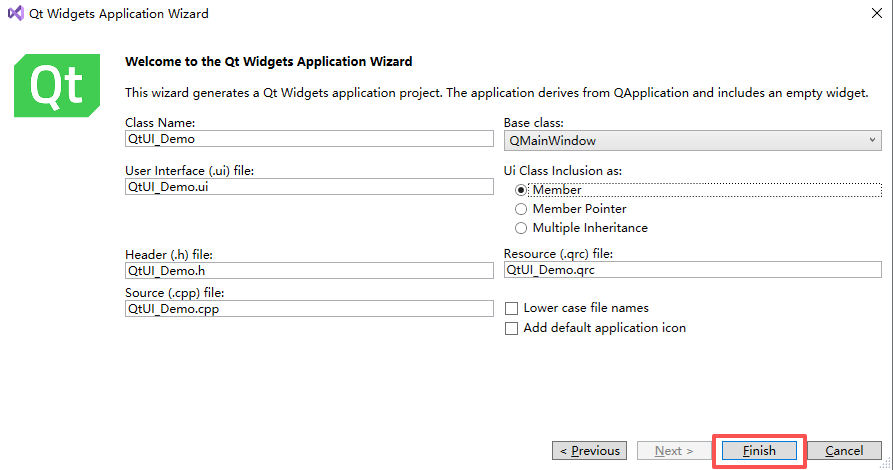Click the Header (.h) file field
Screen dimensions: 893x470
309,271
